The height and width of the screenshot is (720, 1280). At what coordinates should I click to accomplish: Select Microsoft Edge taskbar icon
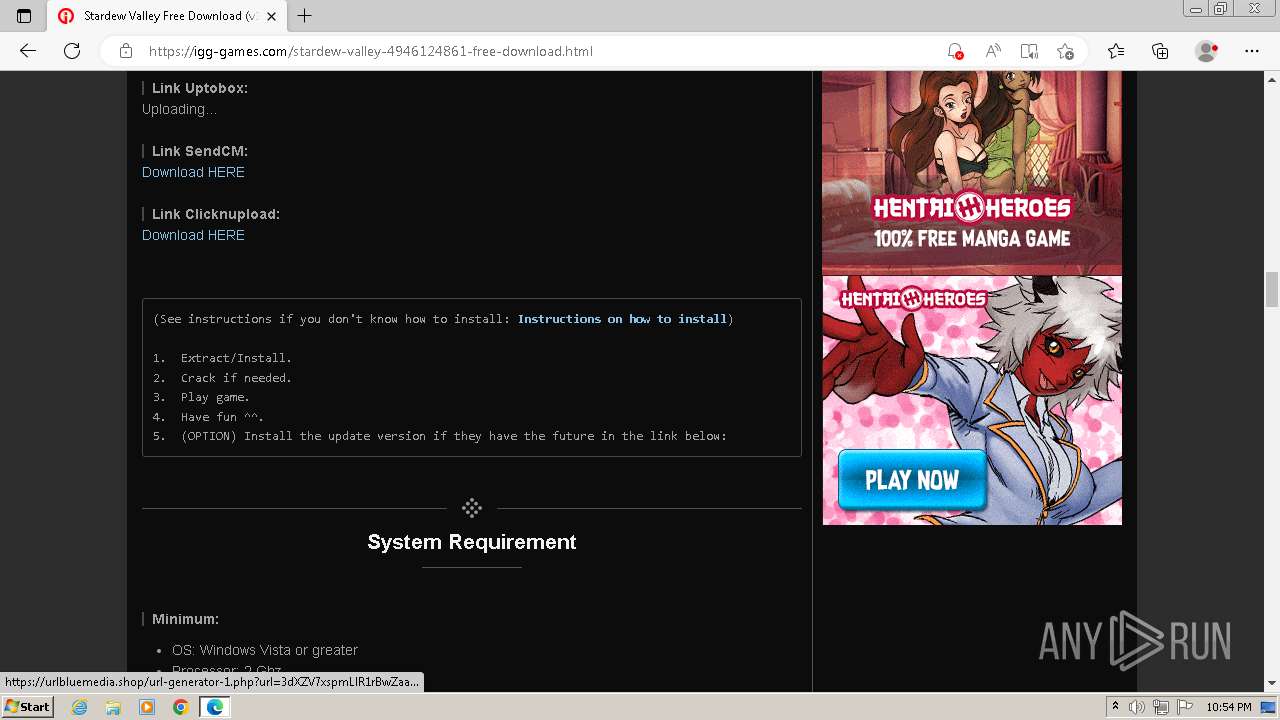pos(214,707)
